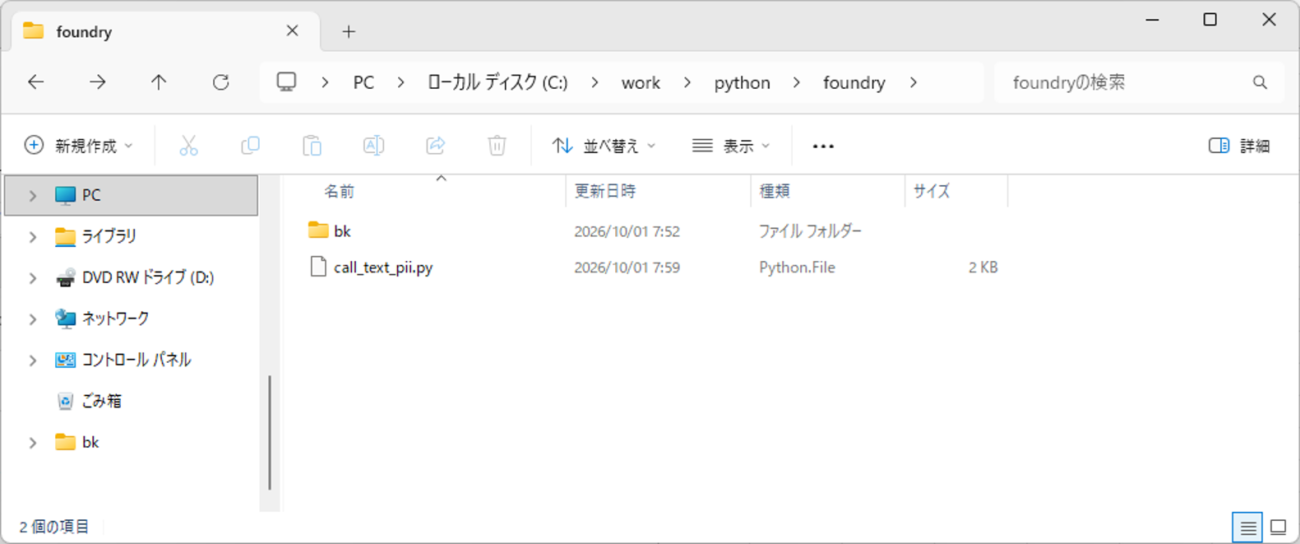Open chevron after foundry in address bar
The height and width of the screenshot is (544, 1300).
(913, 83)
